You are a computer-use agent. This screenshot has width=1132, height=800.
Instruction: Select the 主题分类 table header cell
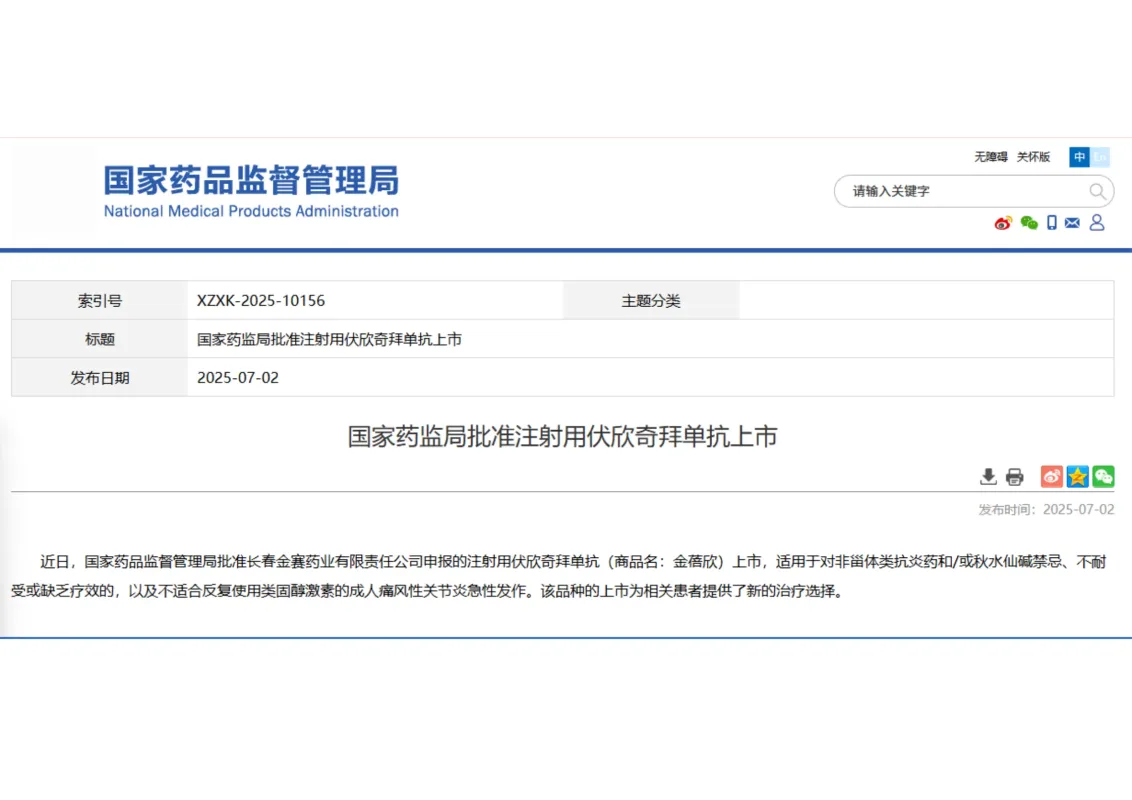click(651, 300)
